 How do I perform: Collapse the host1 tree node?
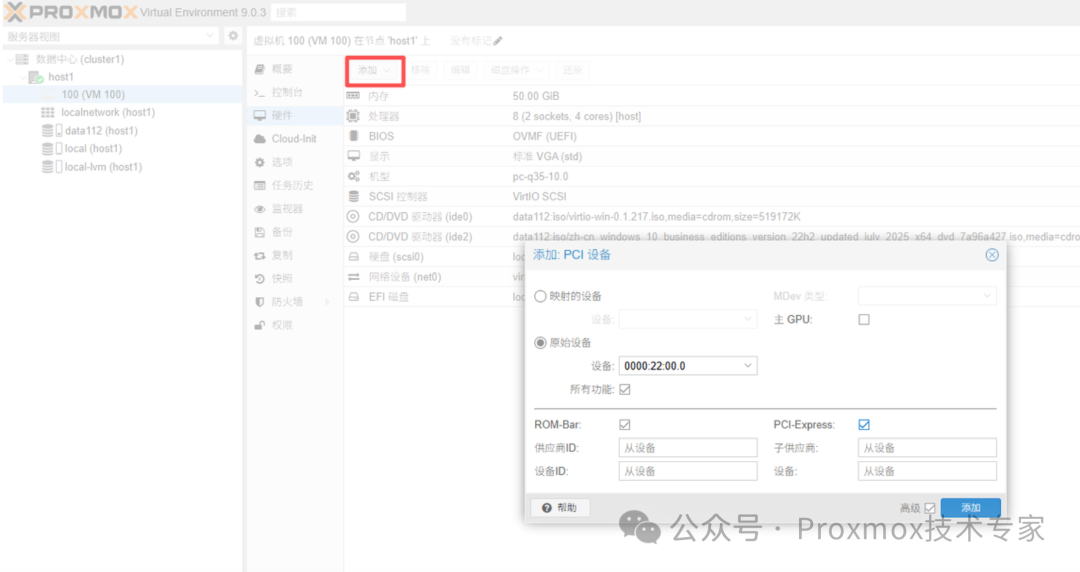(x=23, y=77)
